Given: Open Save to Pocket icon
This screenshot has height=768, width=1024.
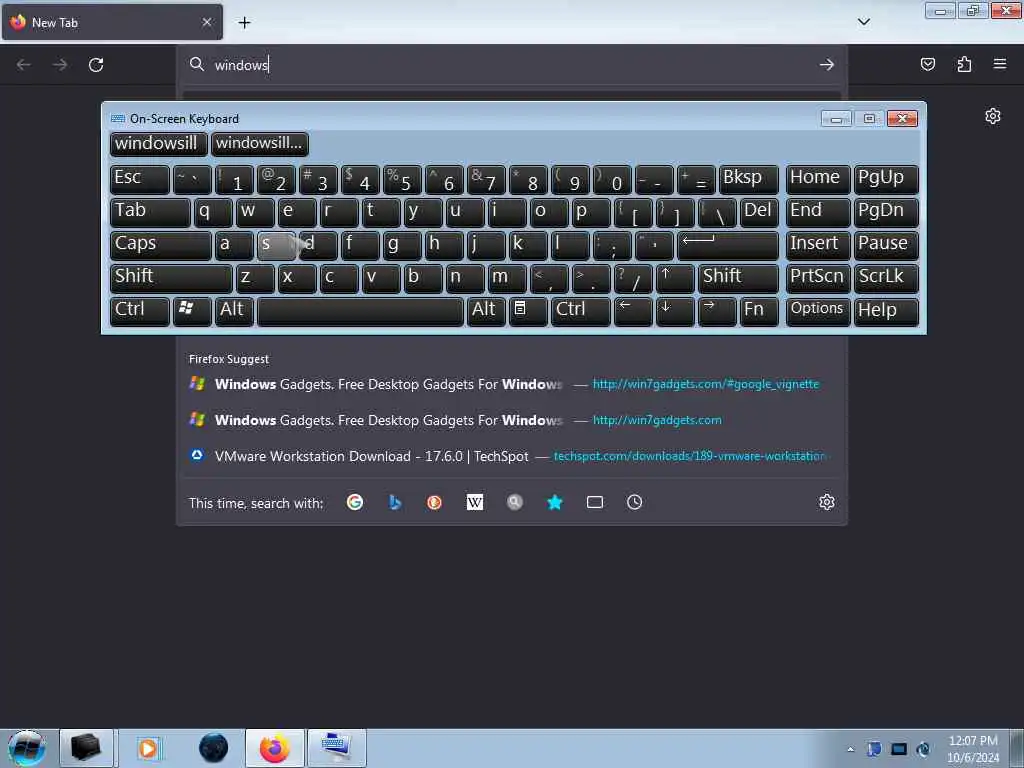Looking at the screenshot, I should pyautogui.click(x=927, y=64).
